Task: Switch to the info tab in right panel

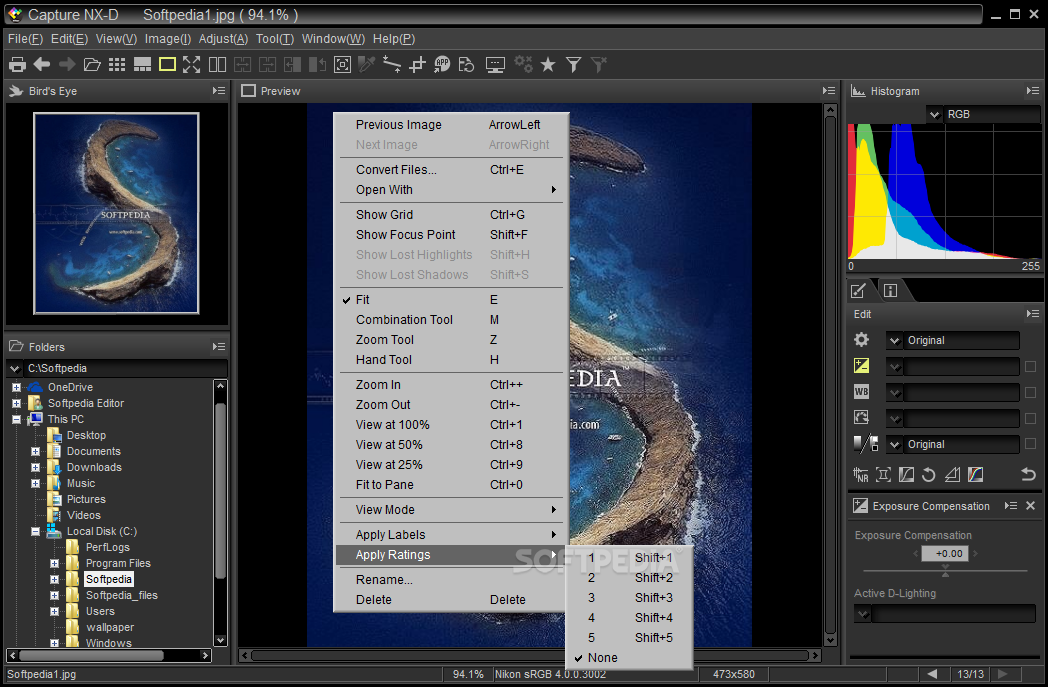Action: [890, 291]
